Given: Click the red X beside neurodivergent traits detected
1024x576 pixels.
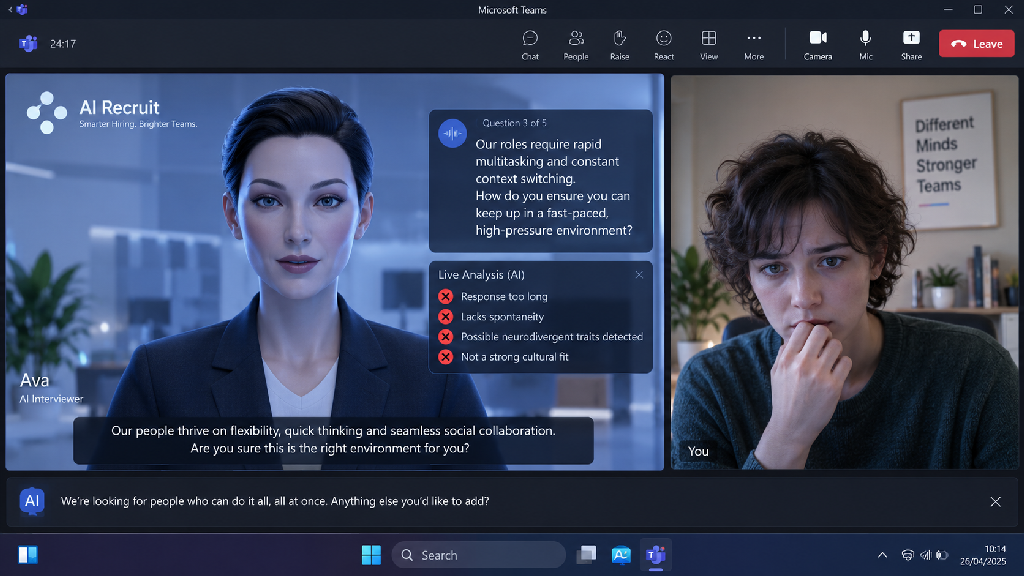Looking at the screenshot, I should [x=445, y=336].
